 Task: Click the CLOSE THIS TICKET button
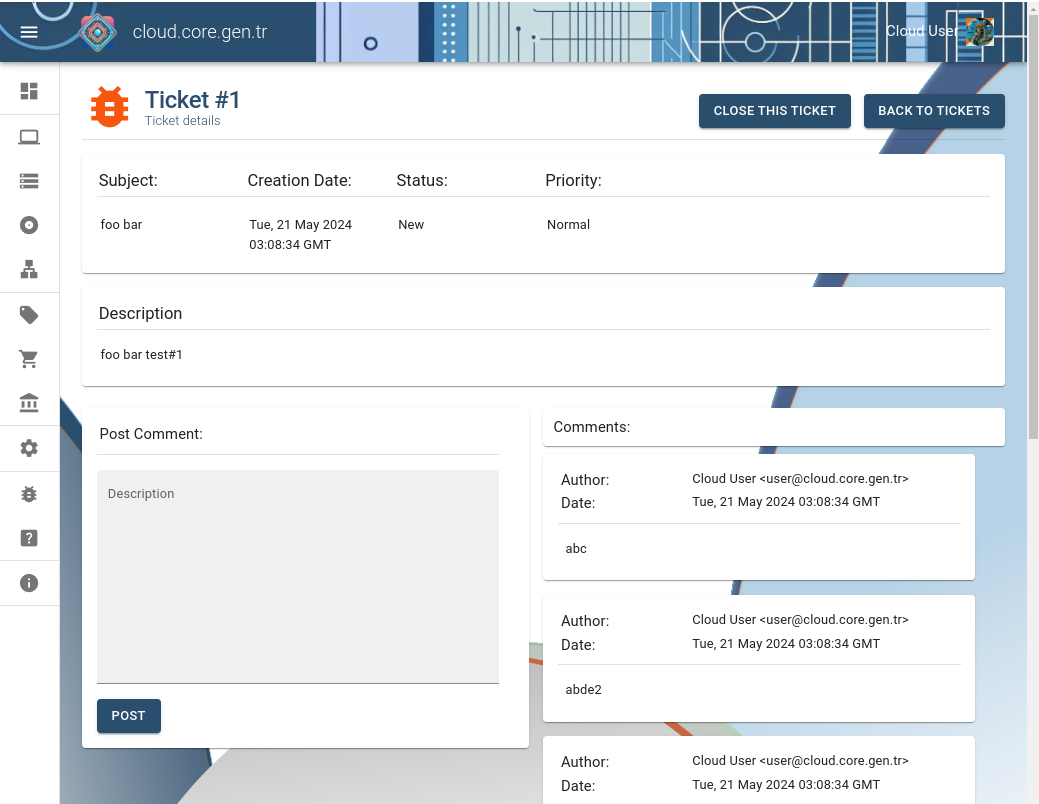click(774, 111)
